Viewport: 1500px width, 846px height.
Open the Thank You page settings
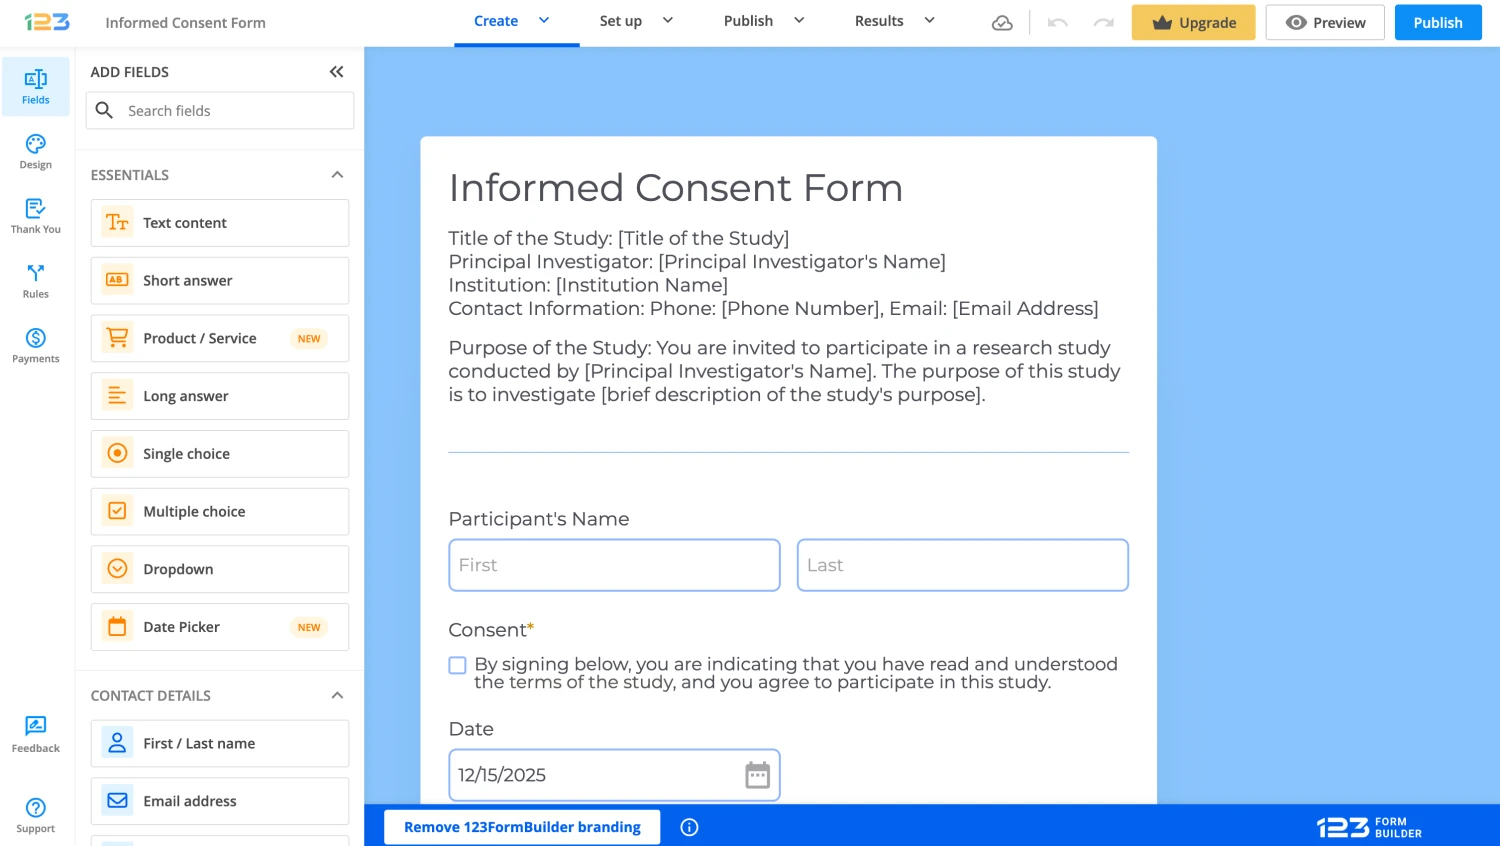tap(36, 216)
